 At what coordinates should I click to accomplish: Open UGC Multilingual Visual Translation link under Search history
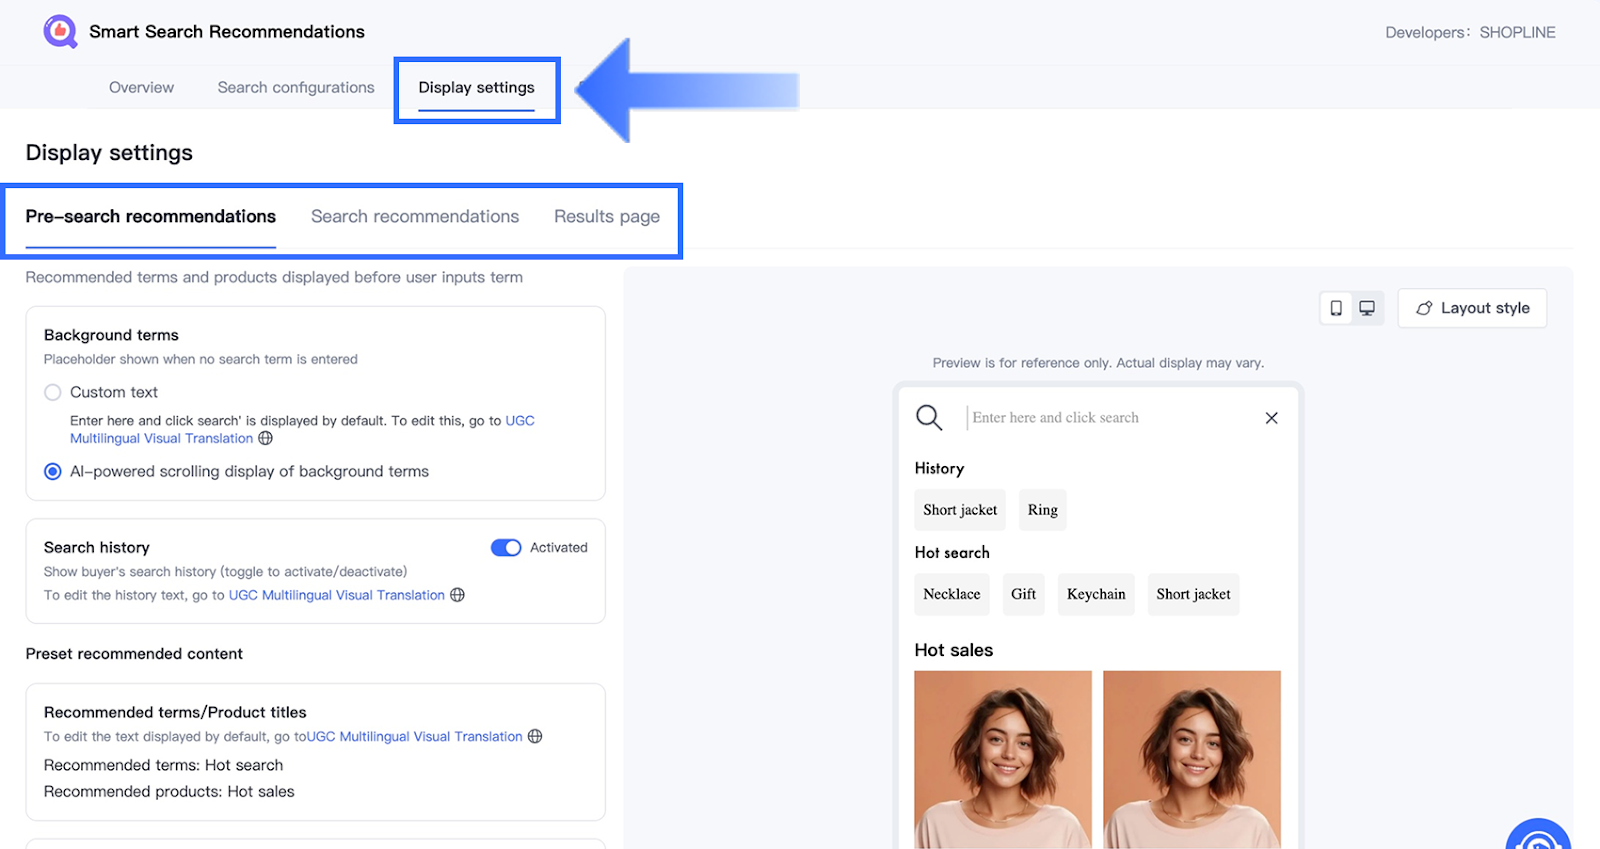tap(336, 595)
